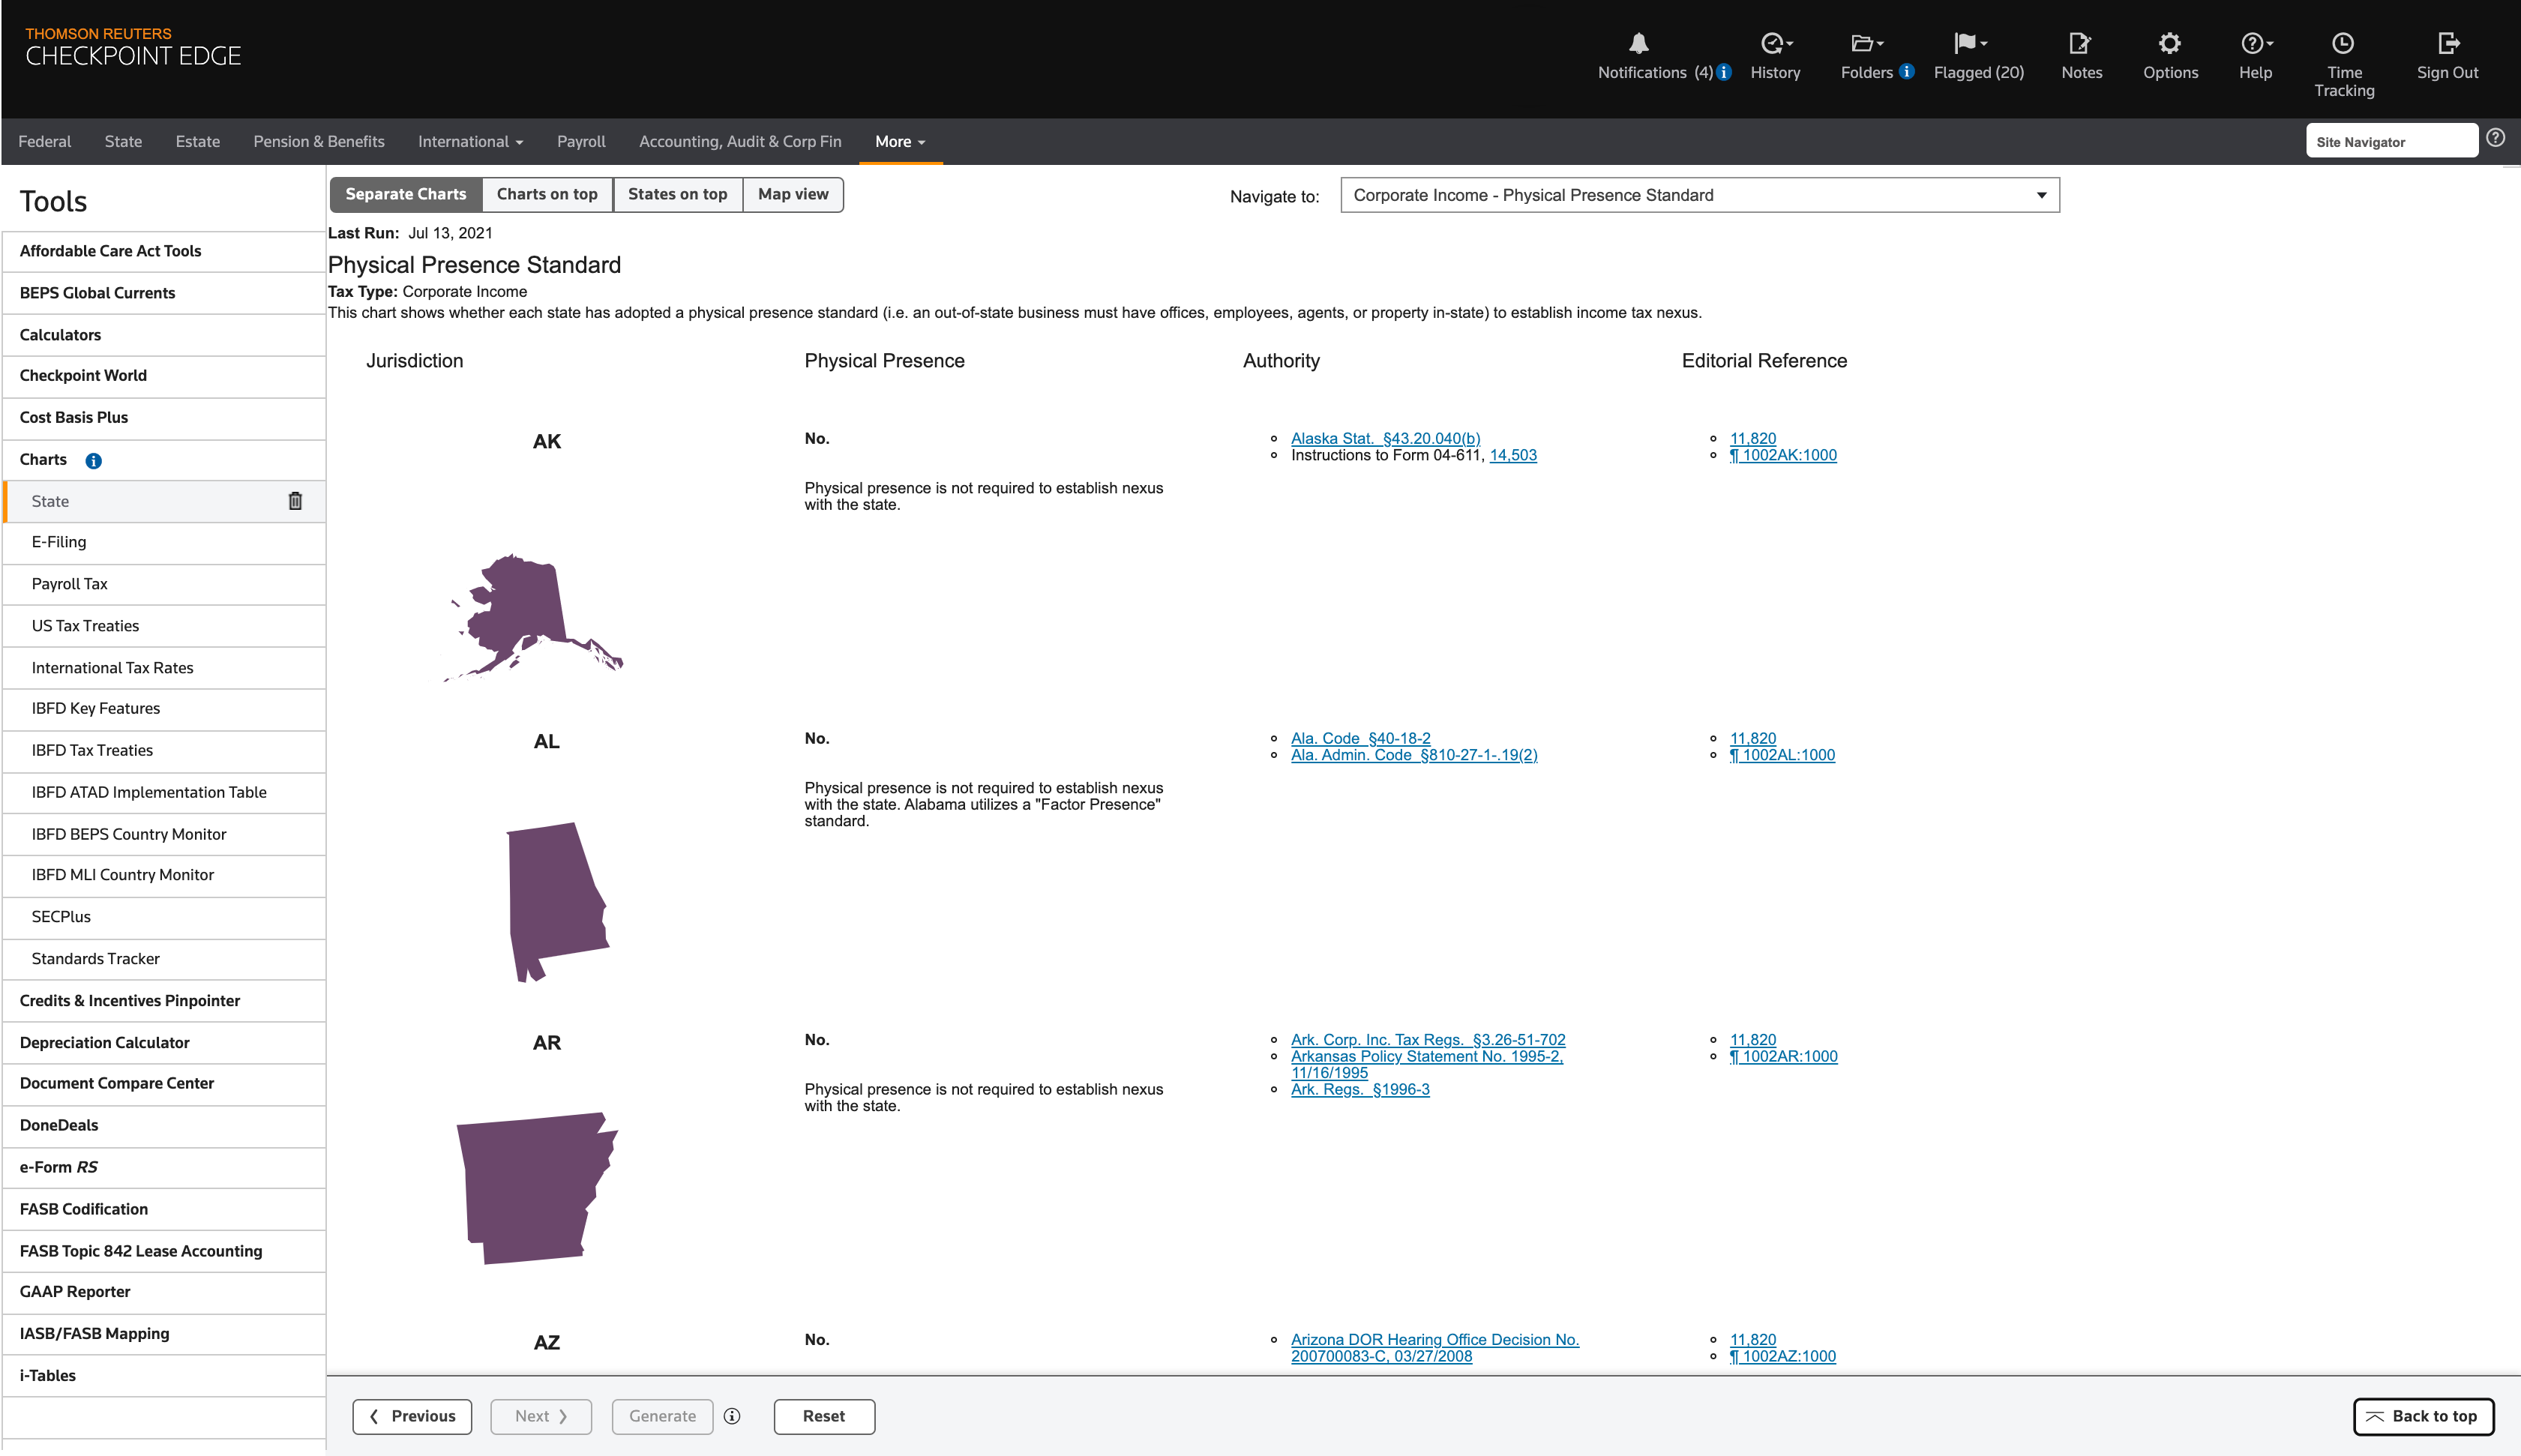Click the Back to top button
The image size is (2521, 1456).
(2422, 1416)
